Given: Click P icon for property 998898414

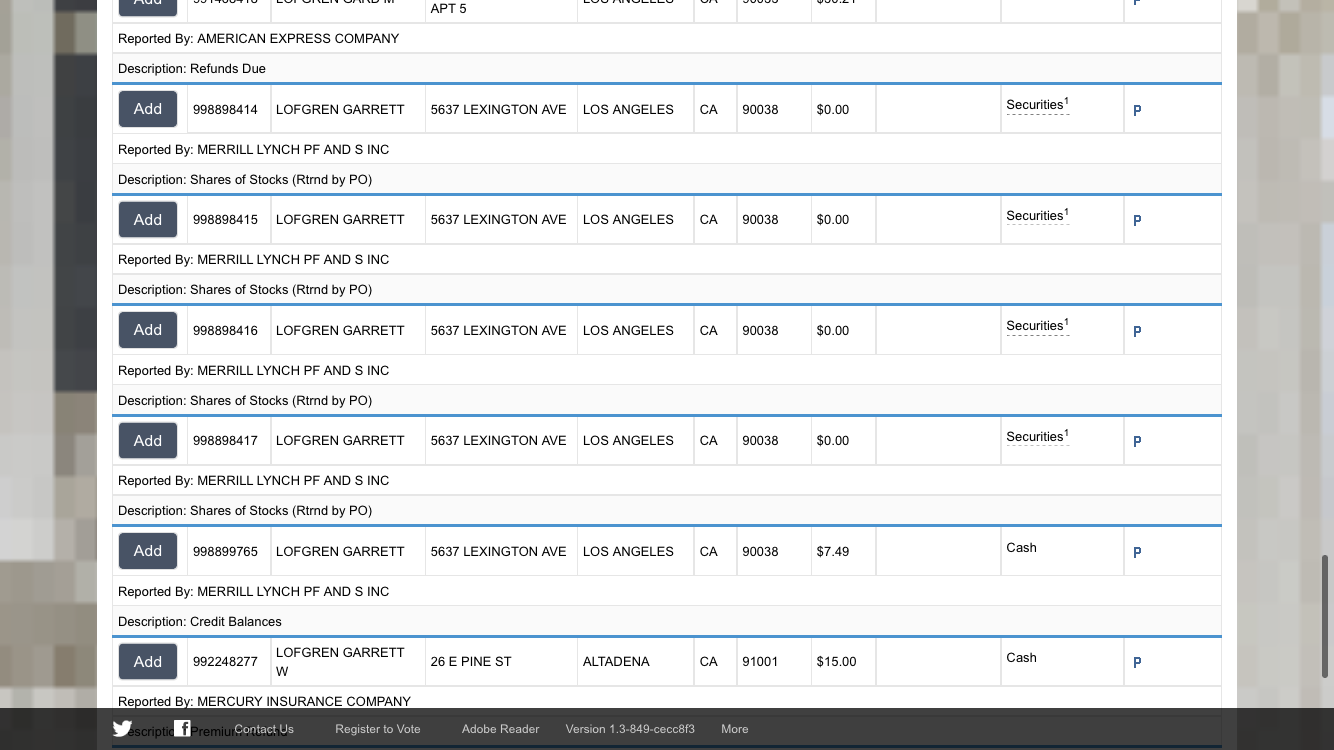Looking at the screenshot, I should click(1137, 111).
